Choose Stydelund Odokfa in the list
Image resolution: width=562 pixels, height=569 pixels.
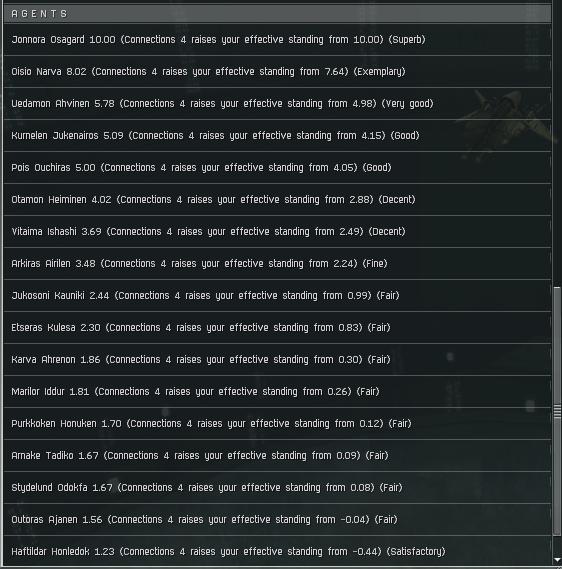tap(278, 487)
